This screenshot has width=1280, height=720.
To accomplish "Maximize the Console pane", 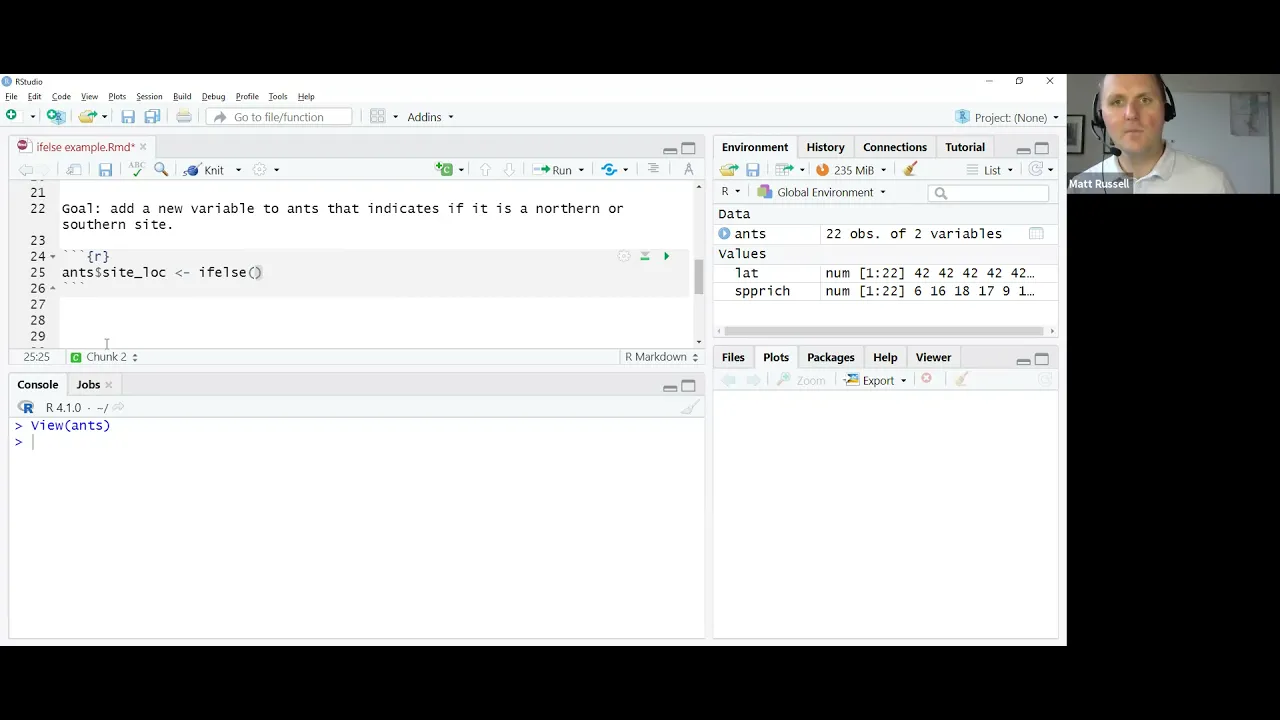I will (688, 386).
